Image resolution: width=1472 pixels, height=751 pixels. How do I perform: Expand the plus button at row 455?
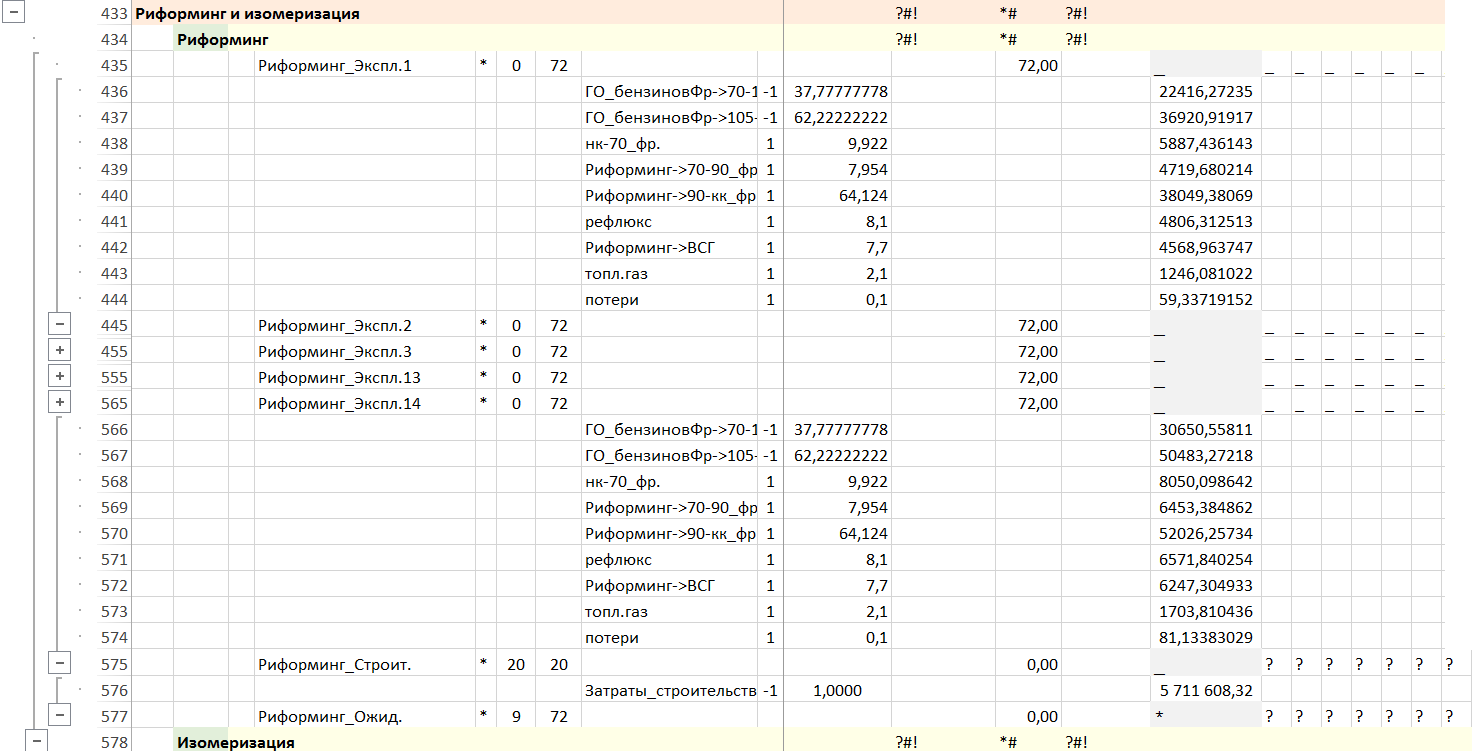click(x=60, y=351)
